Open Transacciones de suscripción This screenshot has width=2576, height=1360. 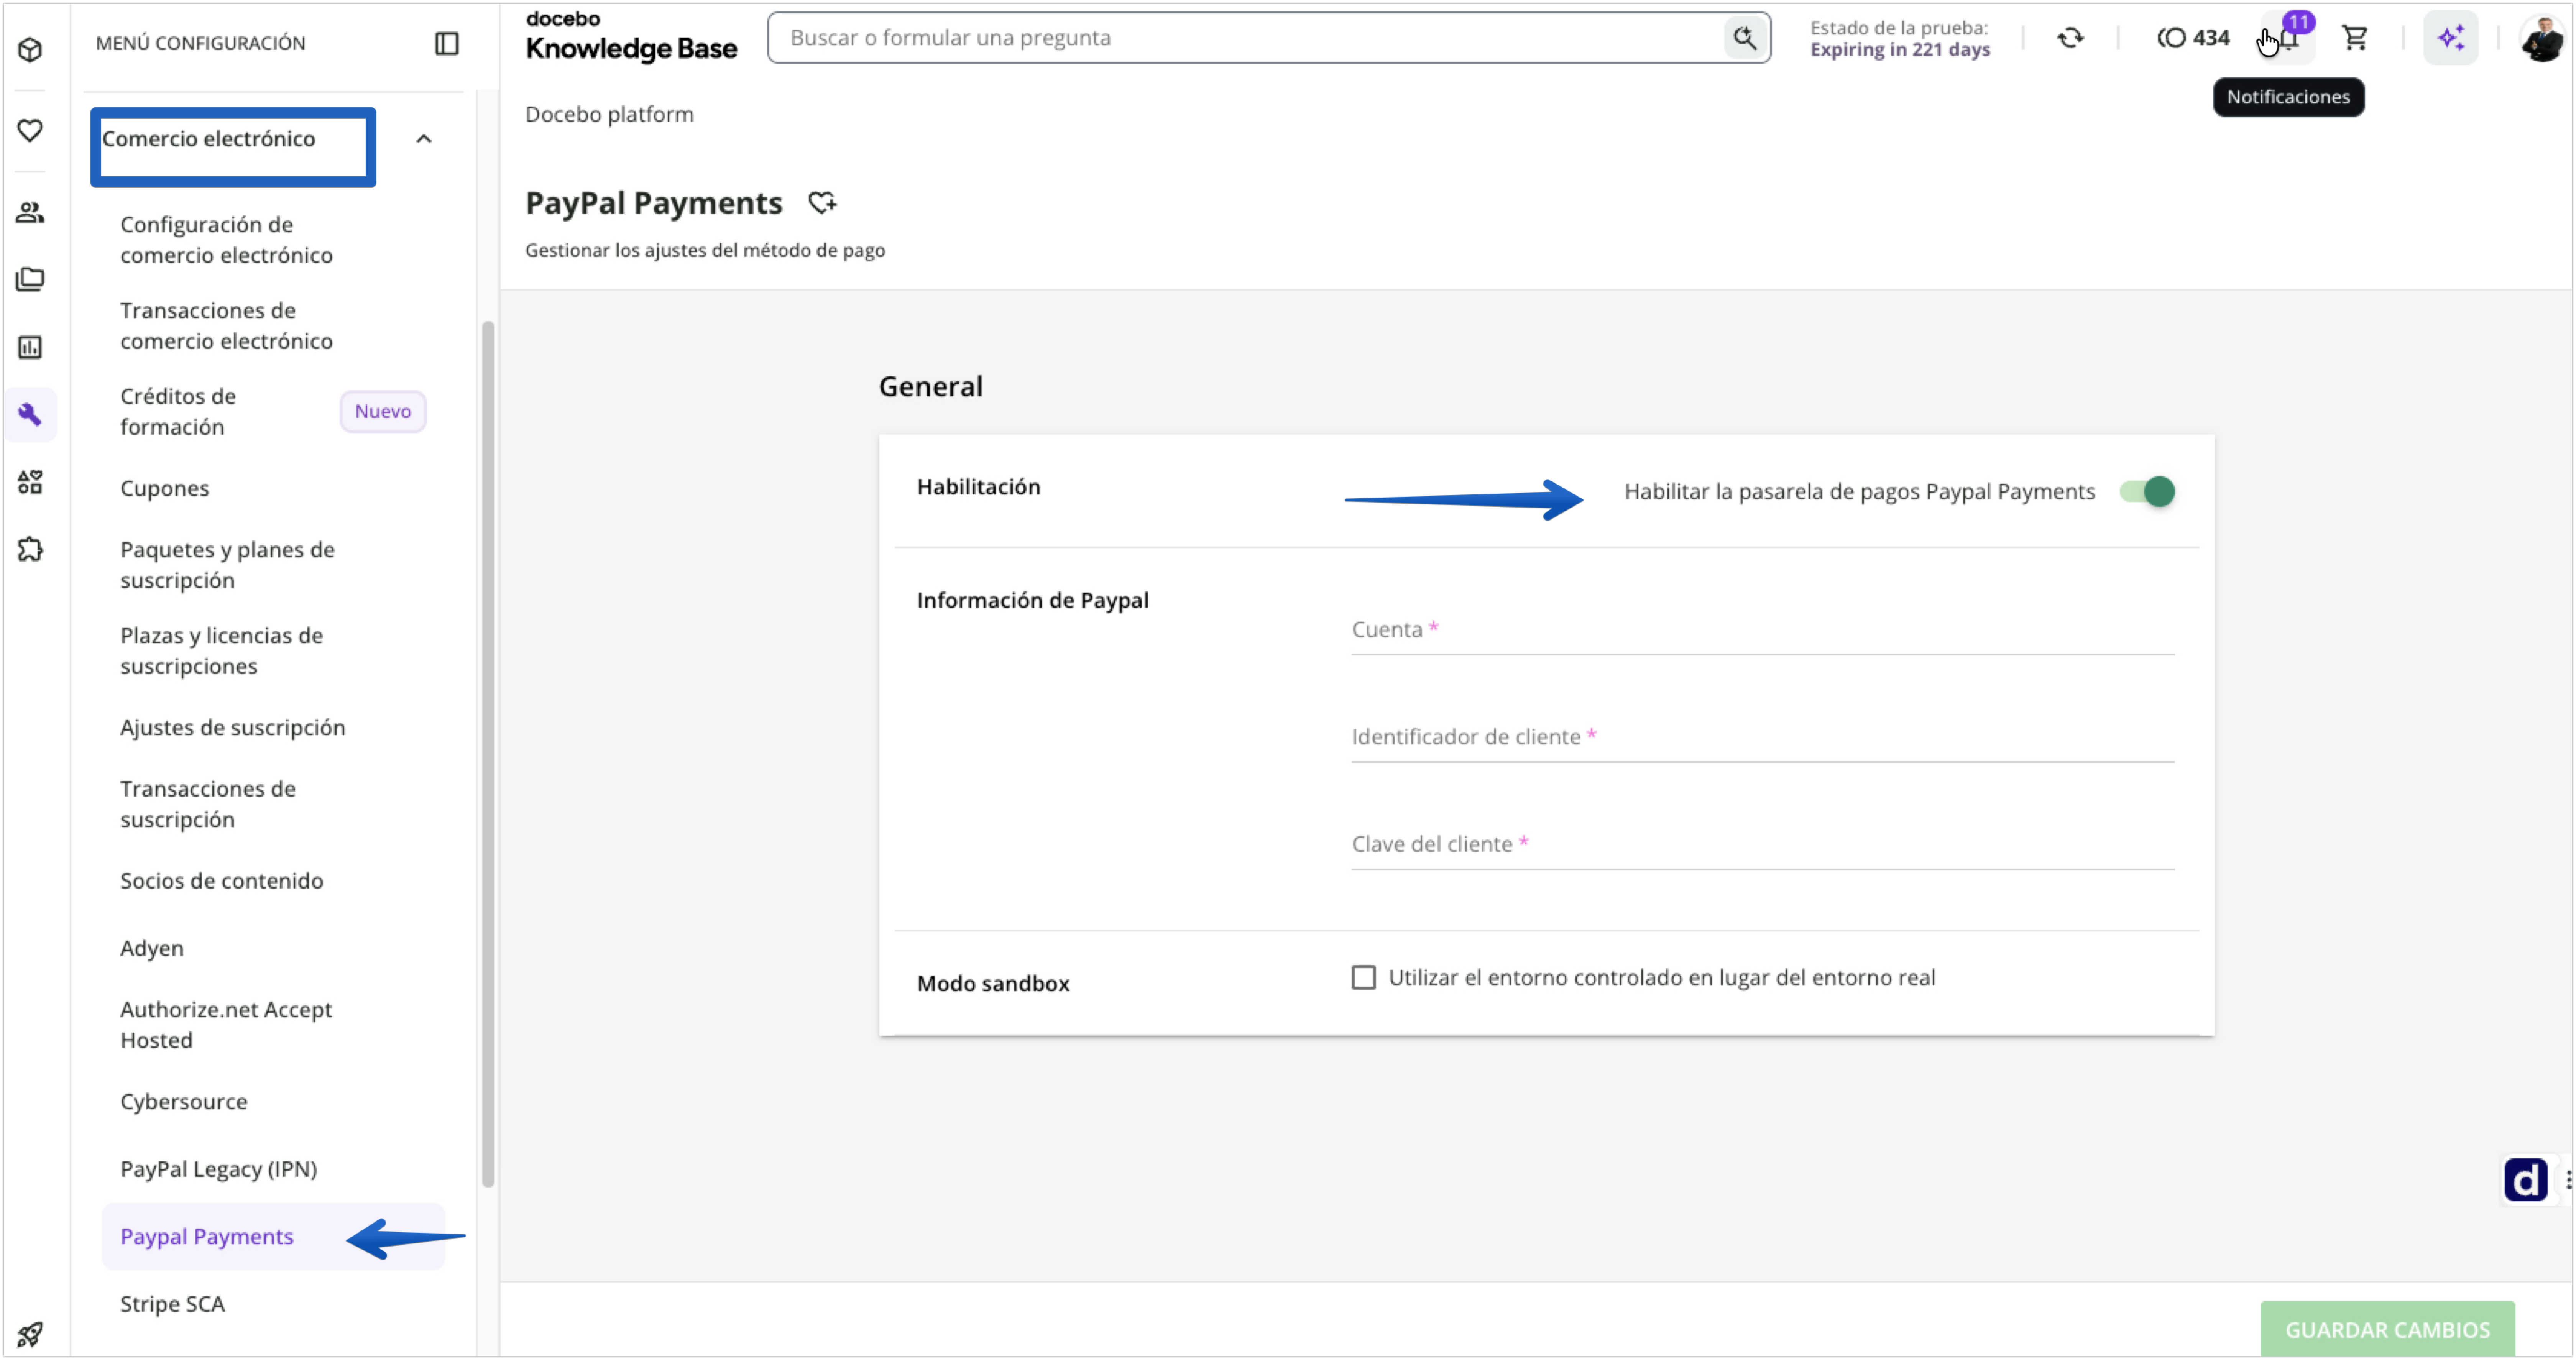click(208, 804)
